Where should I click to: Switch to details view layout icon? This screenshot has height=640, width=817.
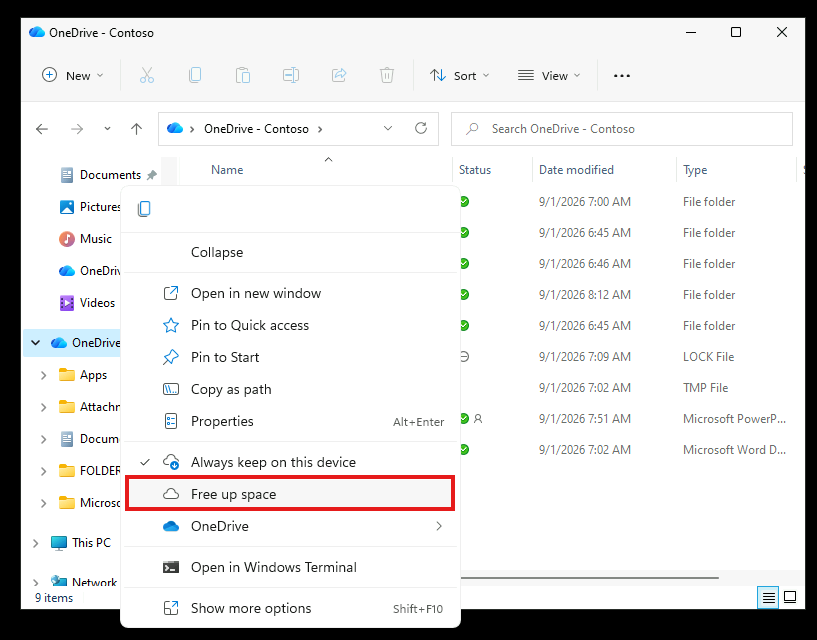[x=769, y=597]
